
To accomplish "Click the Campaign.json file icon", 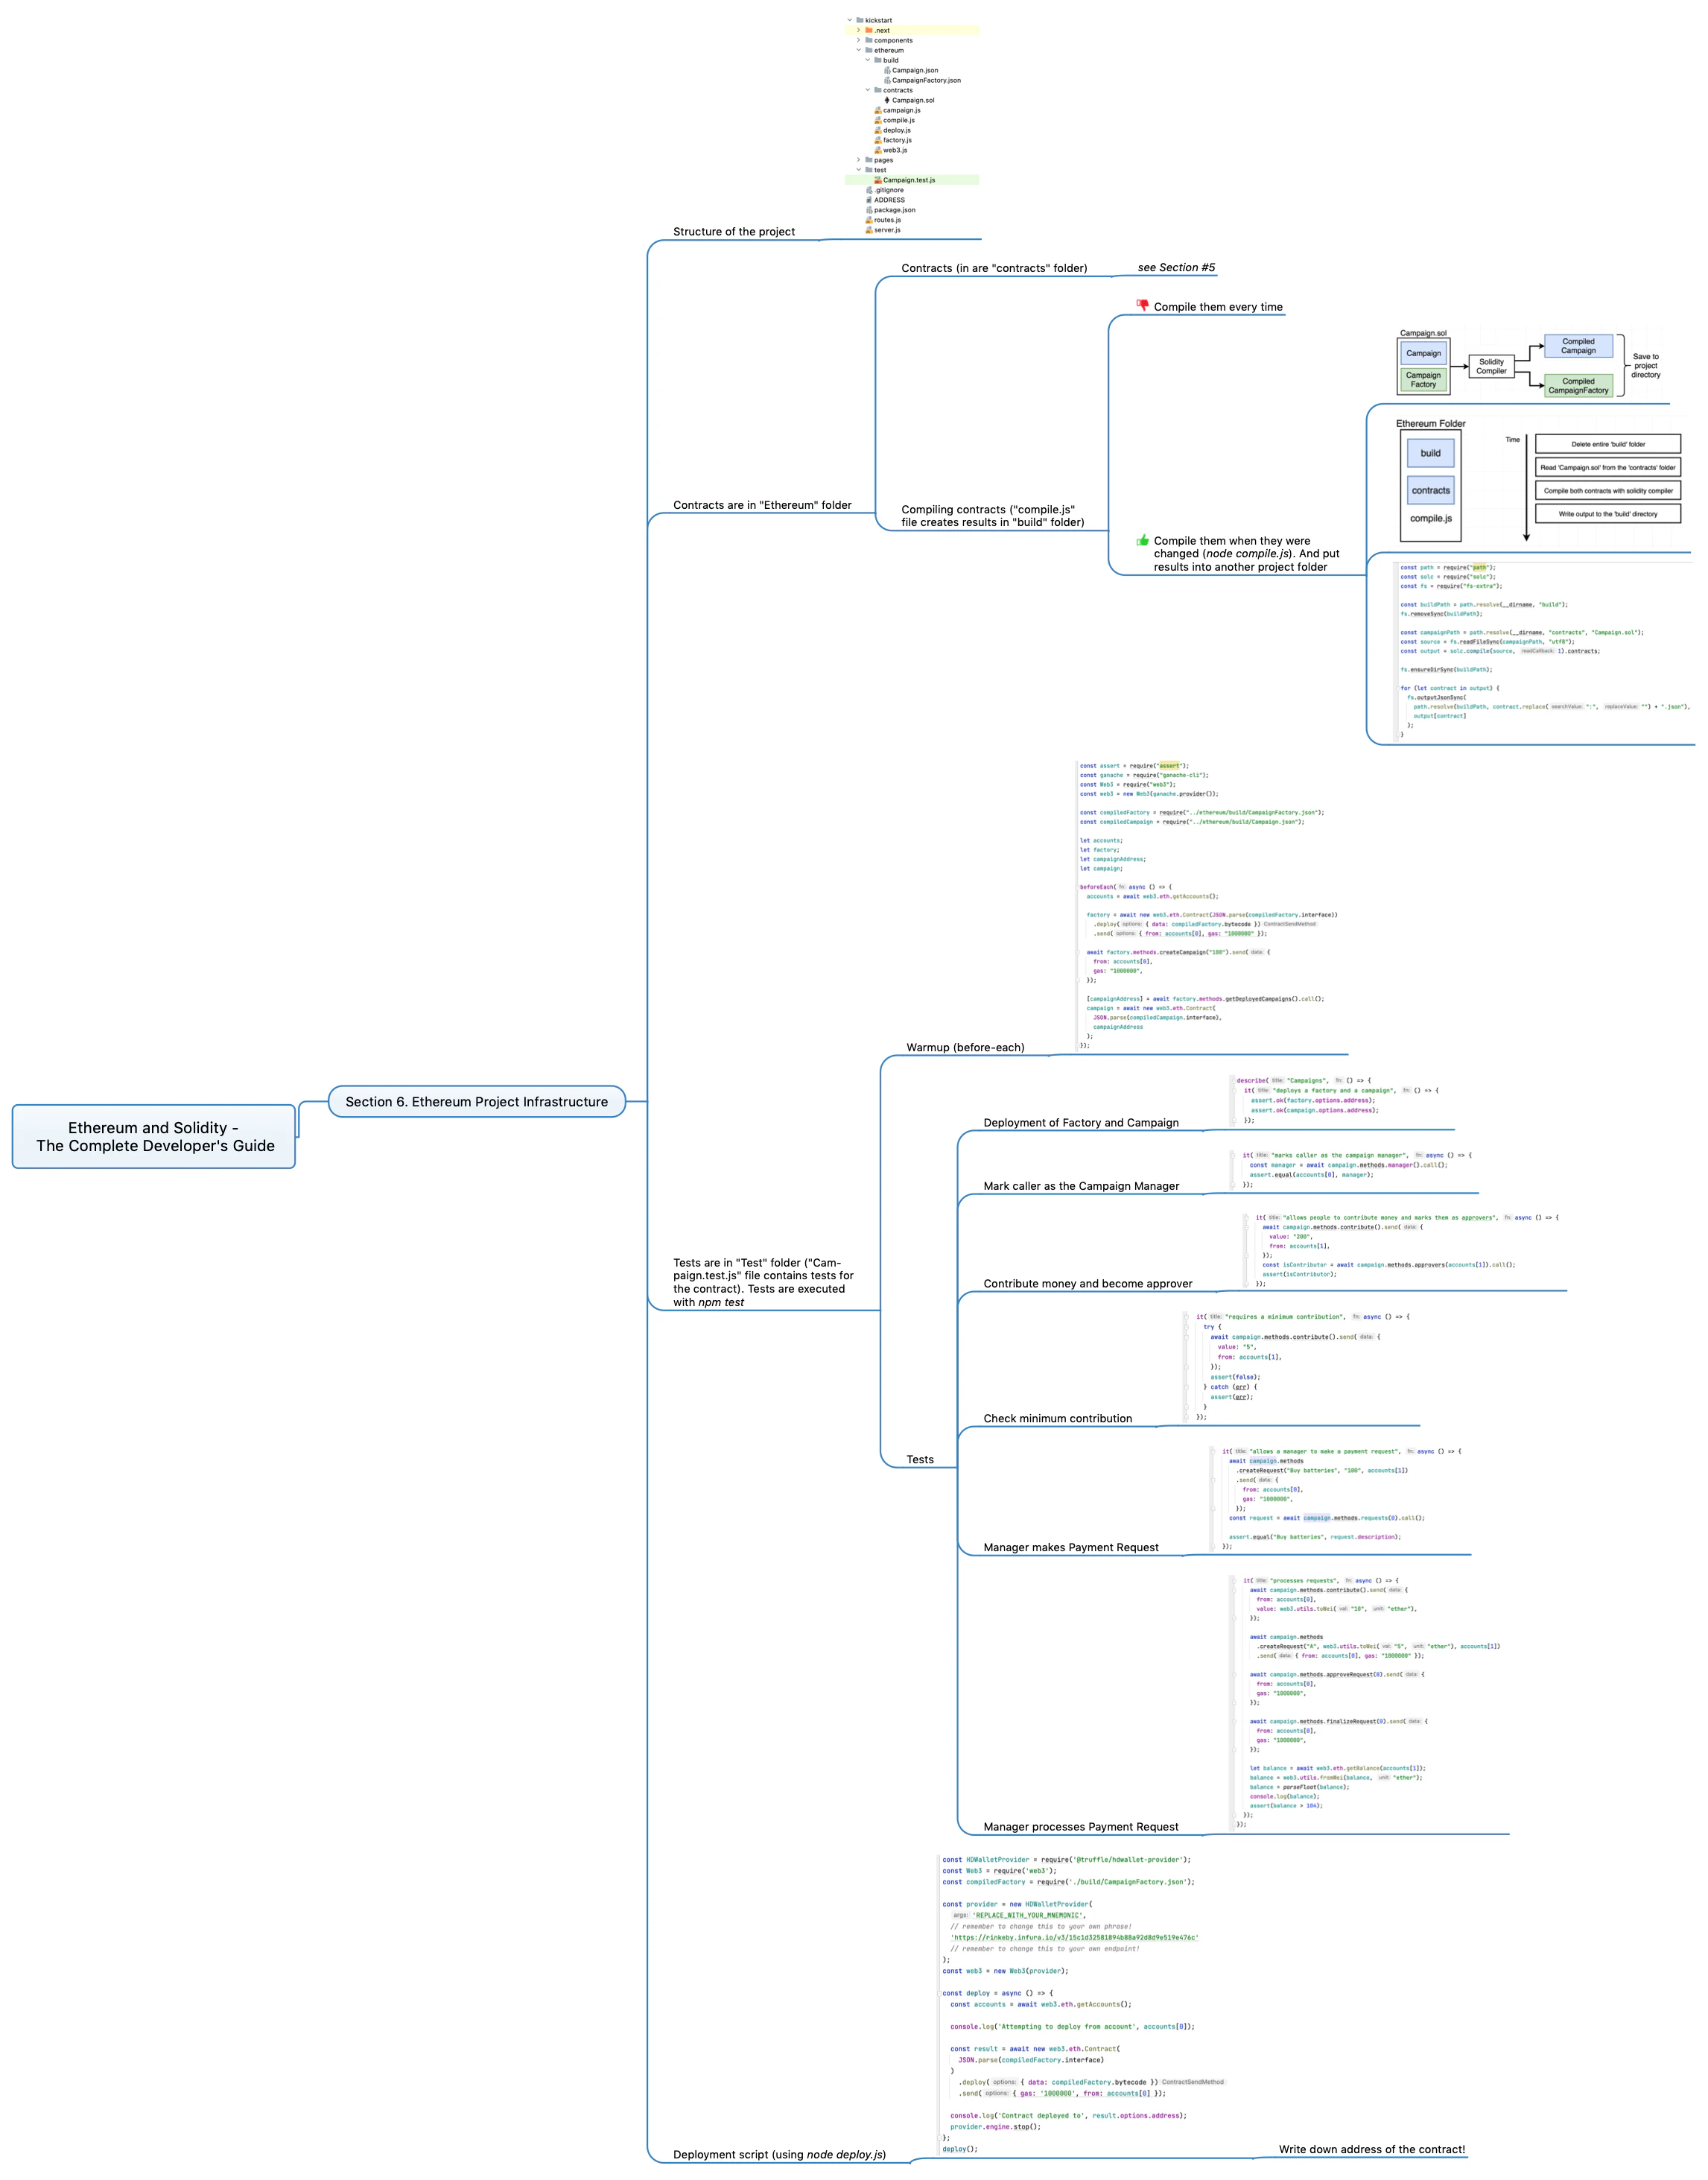I will (888, 70).
